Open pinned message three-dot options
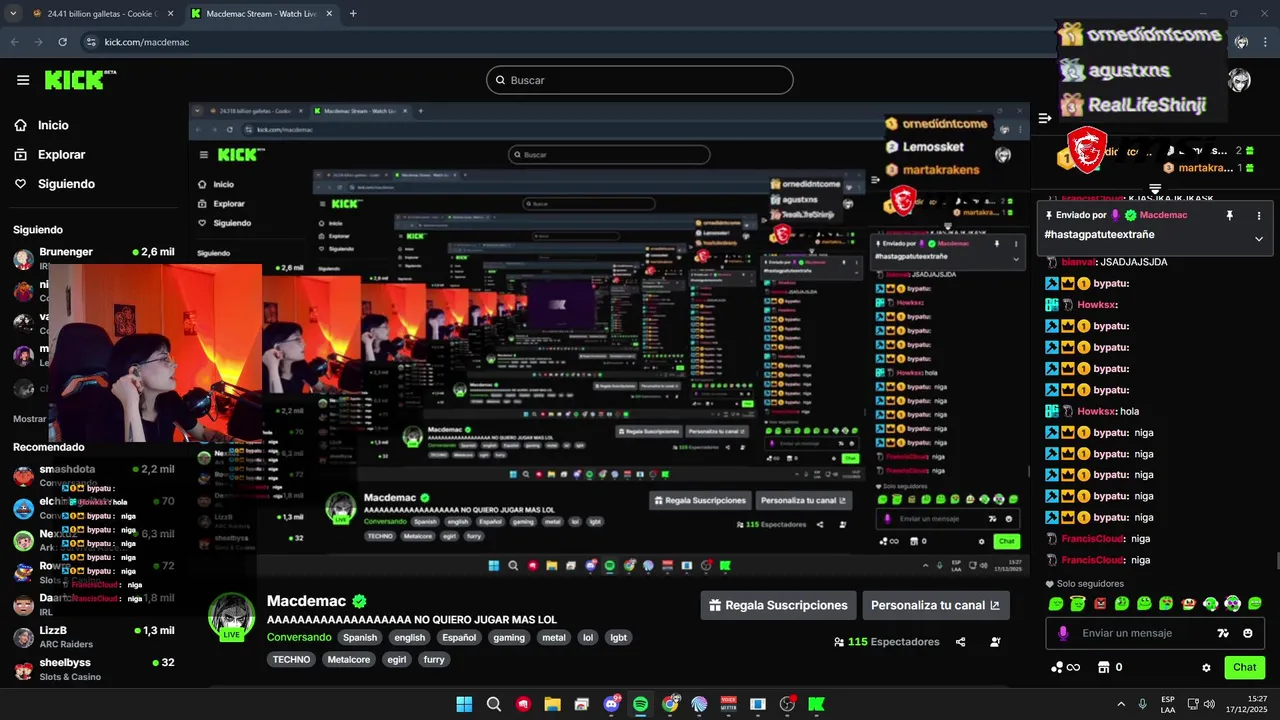Viewport: 1280px width, 720px height. click(x=1259, y=215)
